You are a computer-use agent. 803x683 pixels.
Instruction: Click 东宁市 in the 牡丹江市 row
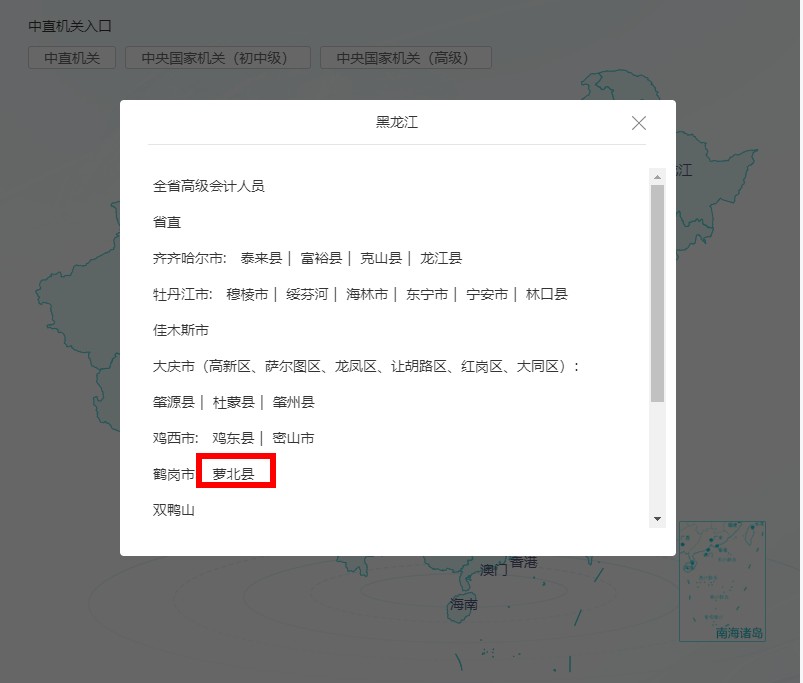[432, 293]
